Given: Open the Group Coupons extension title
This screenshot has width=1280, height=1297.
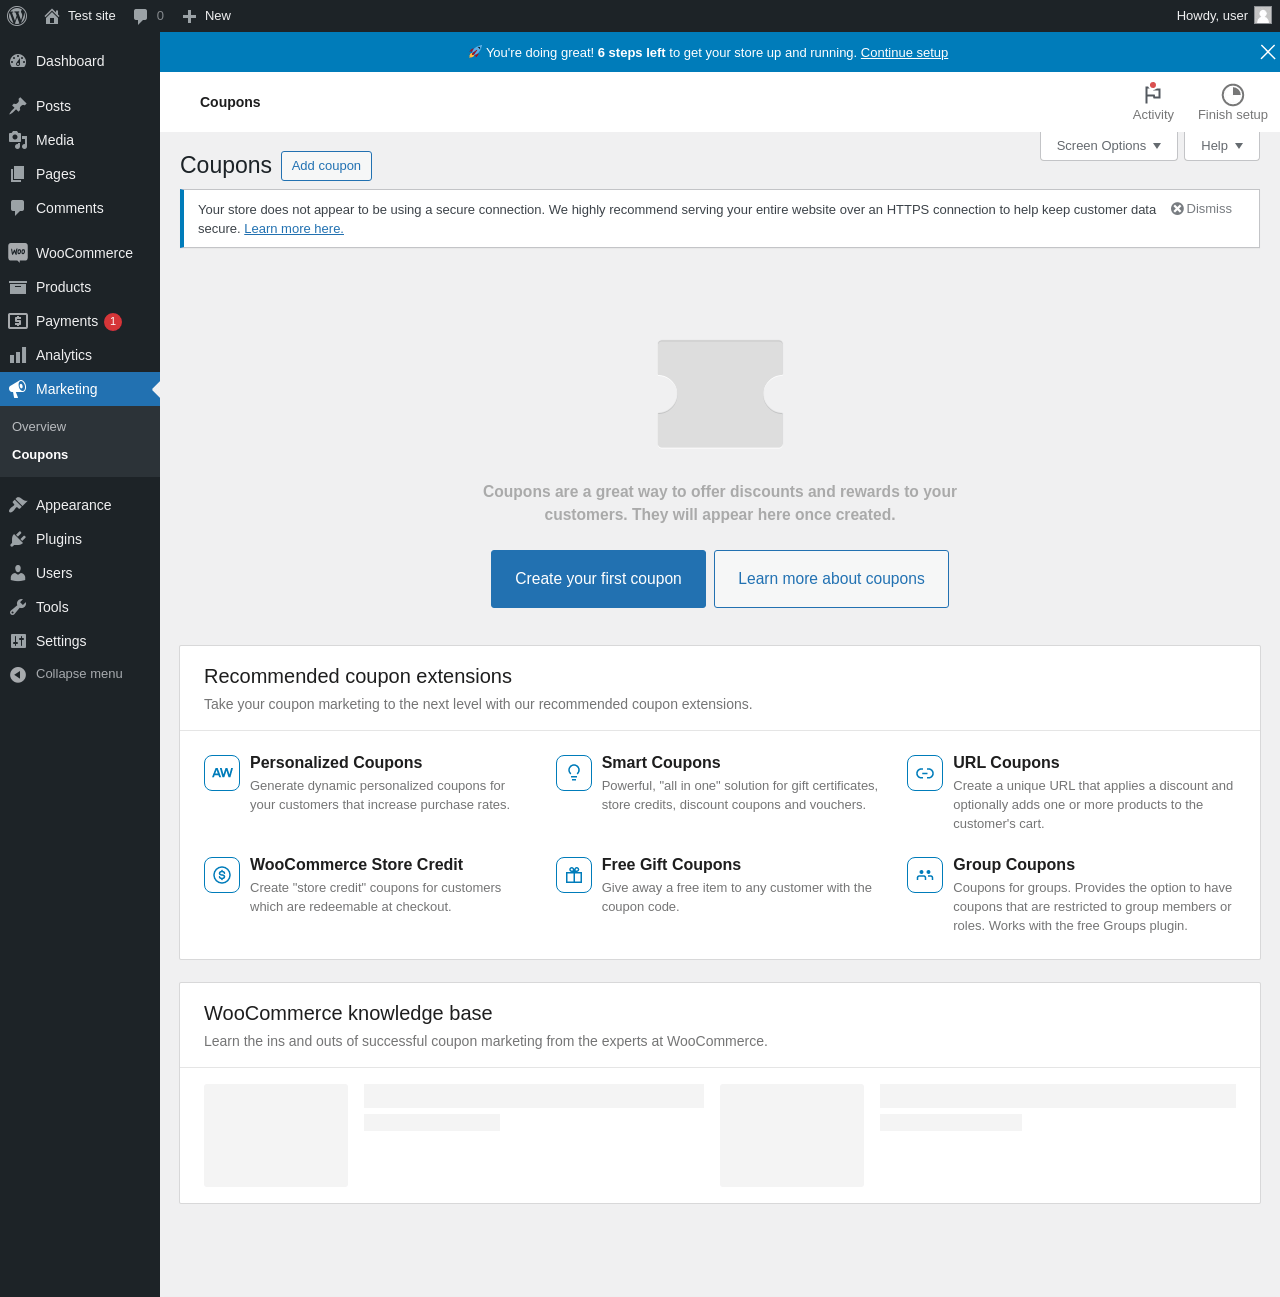Looking at the screenshot, I should [1014, 865].
